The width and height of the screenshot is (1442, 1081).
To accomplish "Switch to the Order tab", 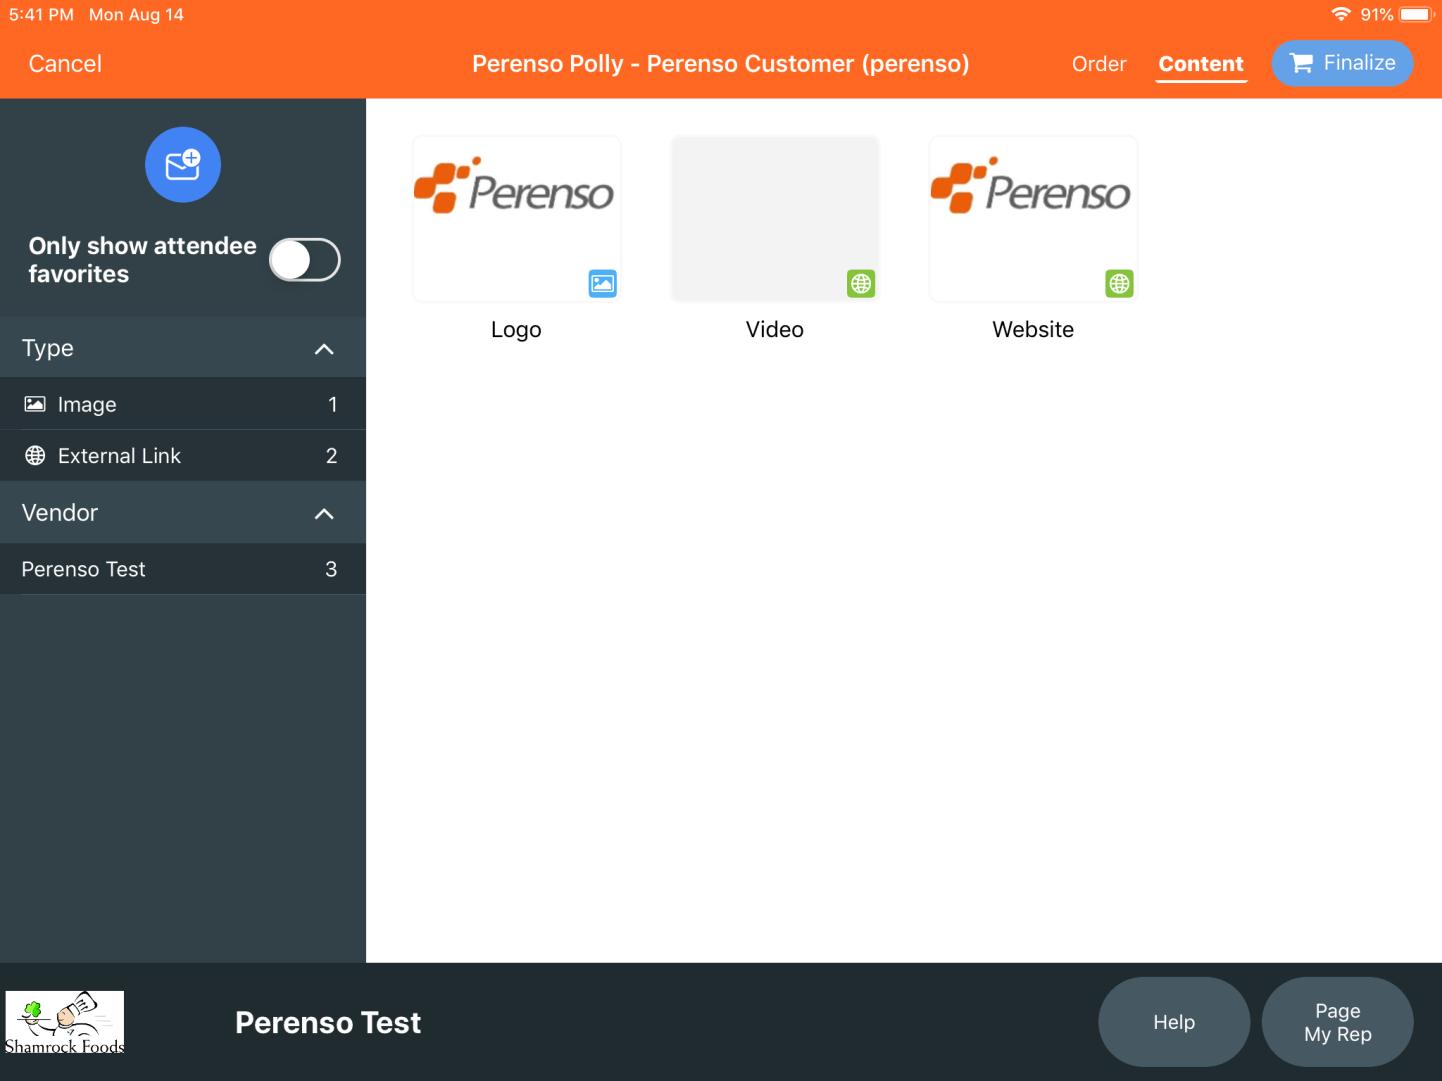I will pyautogui.click(x=1099, y=64).
